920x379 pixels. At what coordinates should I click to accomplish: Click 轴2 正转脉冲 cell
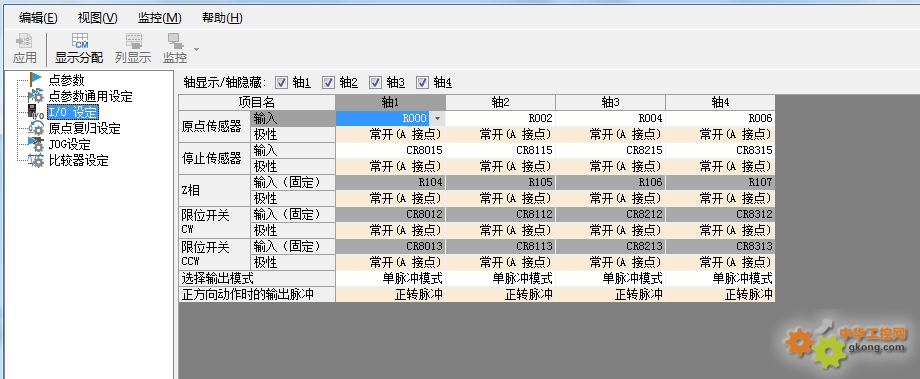500,294
